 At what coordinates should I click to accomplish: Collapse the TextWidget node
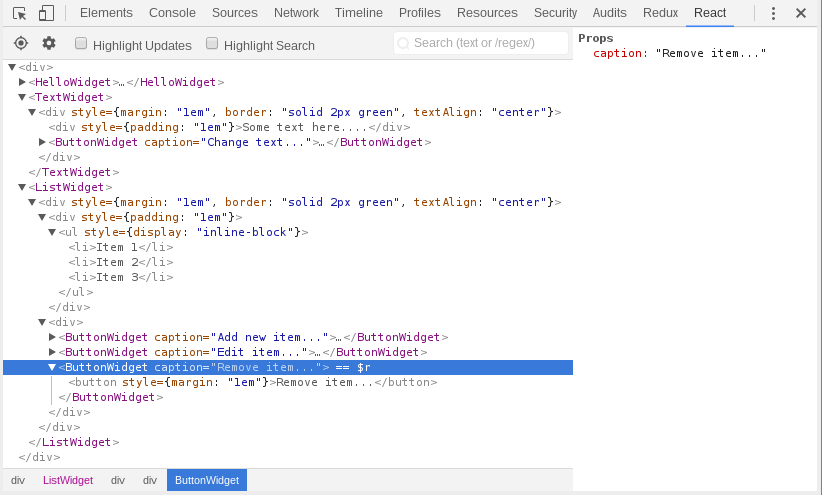pyautogui.click(x=22, y=97)
